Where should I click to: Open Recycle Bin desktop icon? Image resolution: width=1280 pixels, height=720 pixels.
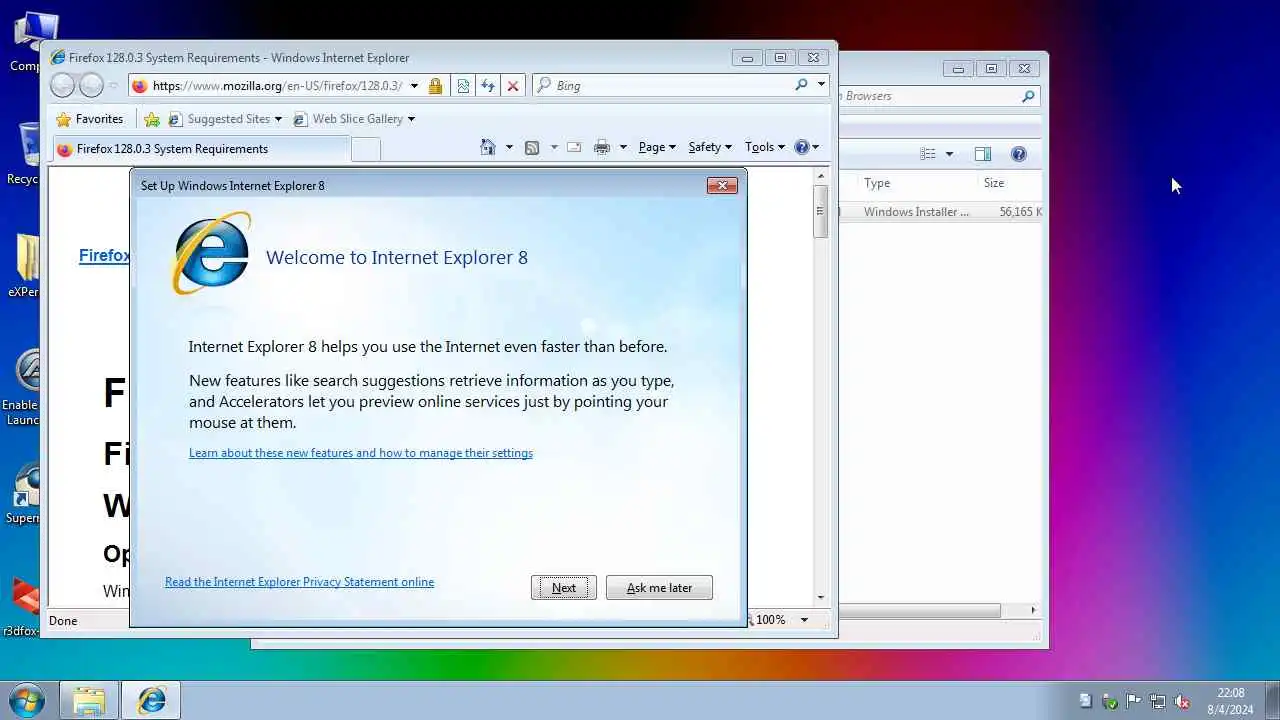tap(25, 153)
